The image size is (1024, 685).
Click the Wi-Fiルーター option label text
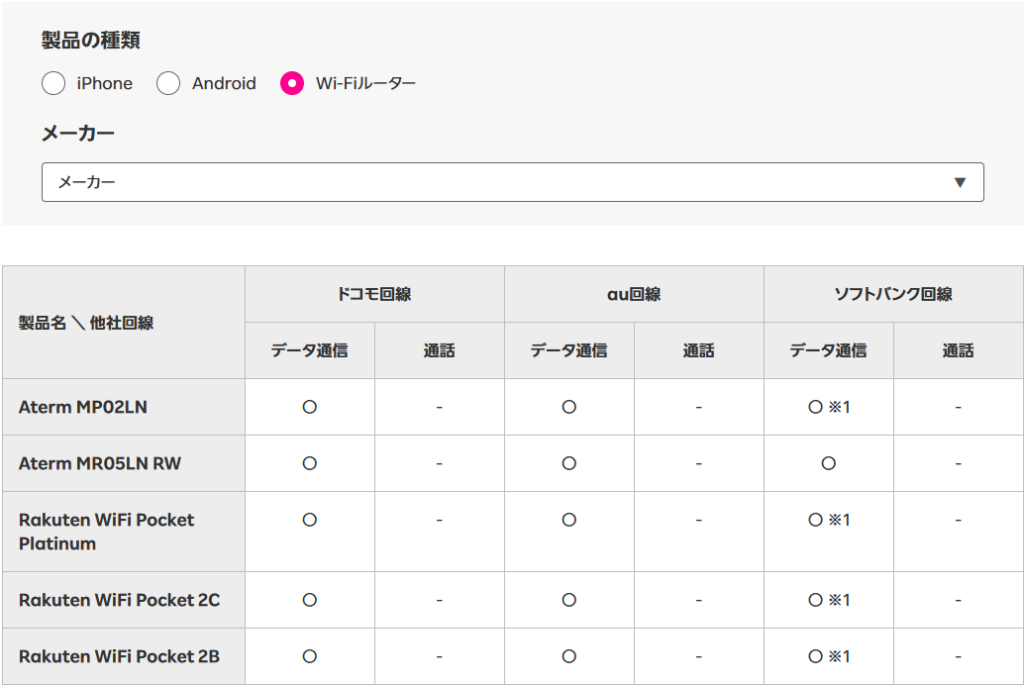tap(366, 84)
